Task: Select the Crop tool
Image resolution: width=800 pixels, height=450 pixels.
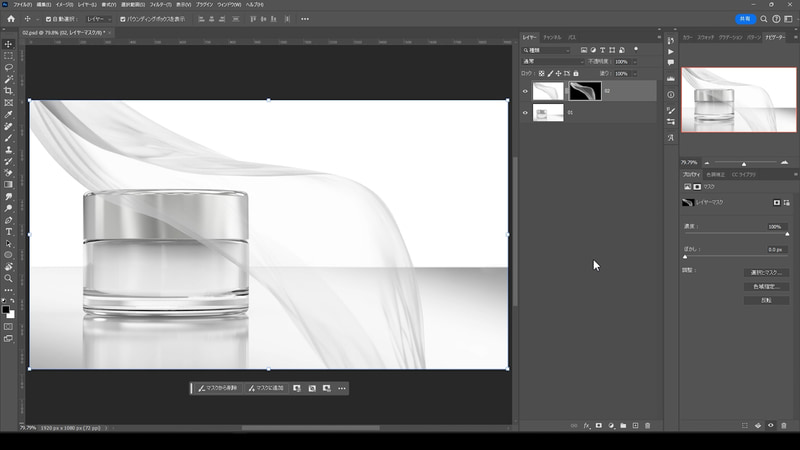Action: [x=9, y=91]
